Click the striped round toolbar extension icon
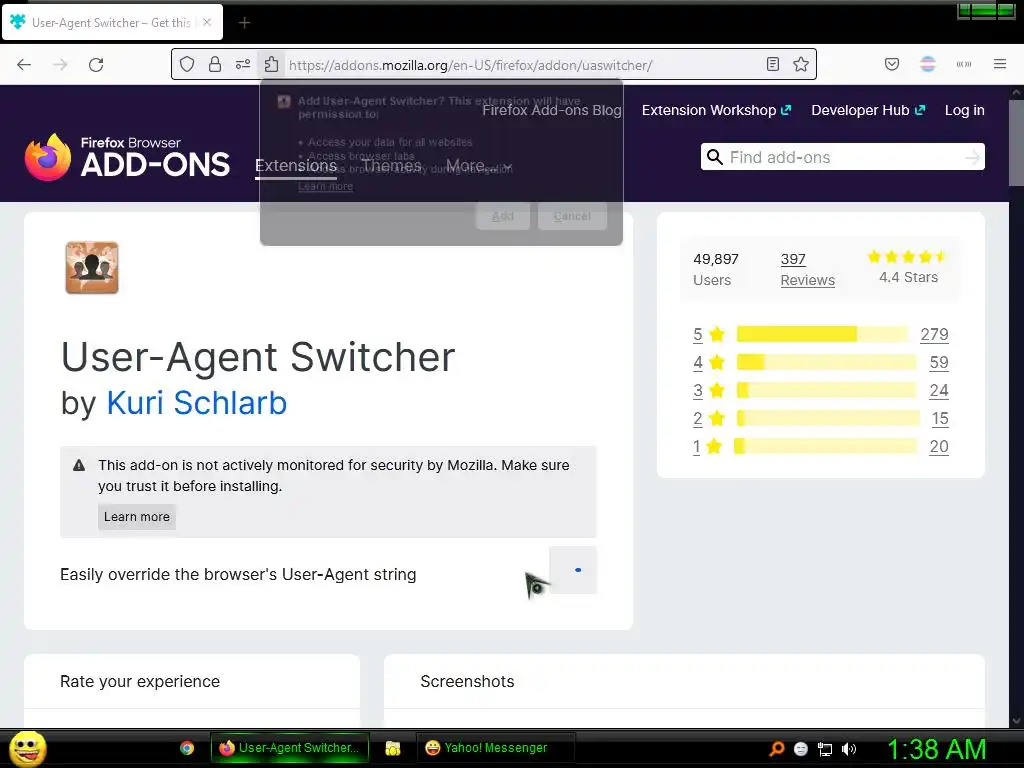Viewport: 1024px width, 768px height. pos(928,64)
